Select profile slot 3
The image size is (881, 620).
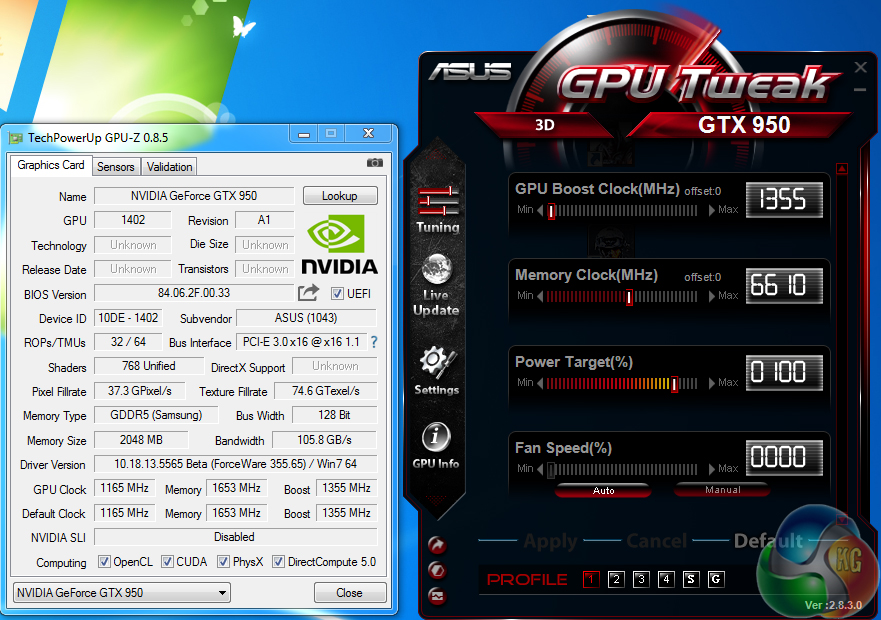pos(641,579)
